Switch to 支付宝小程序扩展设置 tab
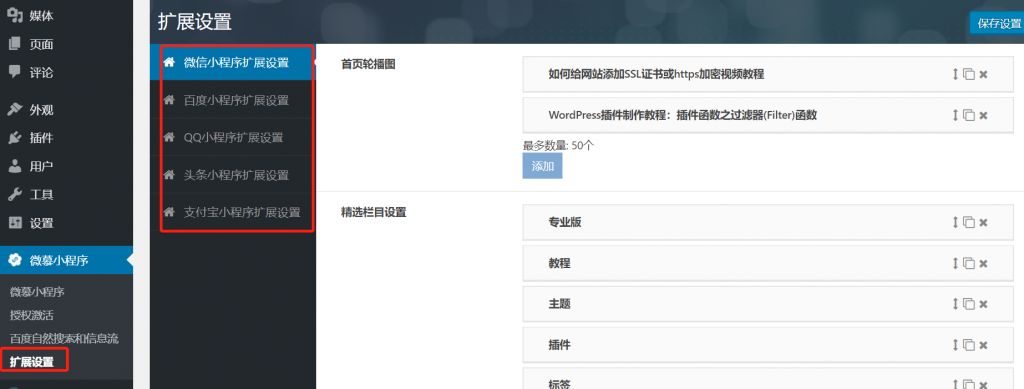1024x389 pixels. click(232, 212)
